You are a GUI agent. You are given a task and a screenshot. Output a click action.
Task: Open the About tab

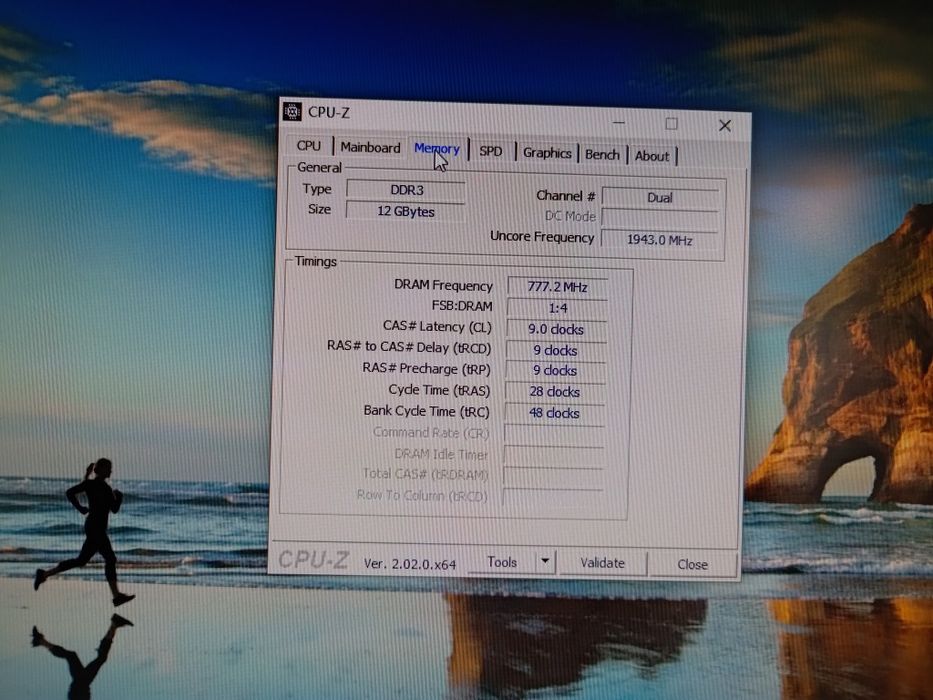(652, 156)
